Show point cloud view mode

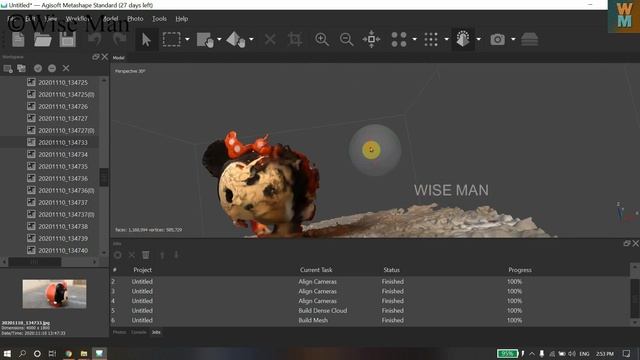click(x=399, y=40)
